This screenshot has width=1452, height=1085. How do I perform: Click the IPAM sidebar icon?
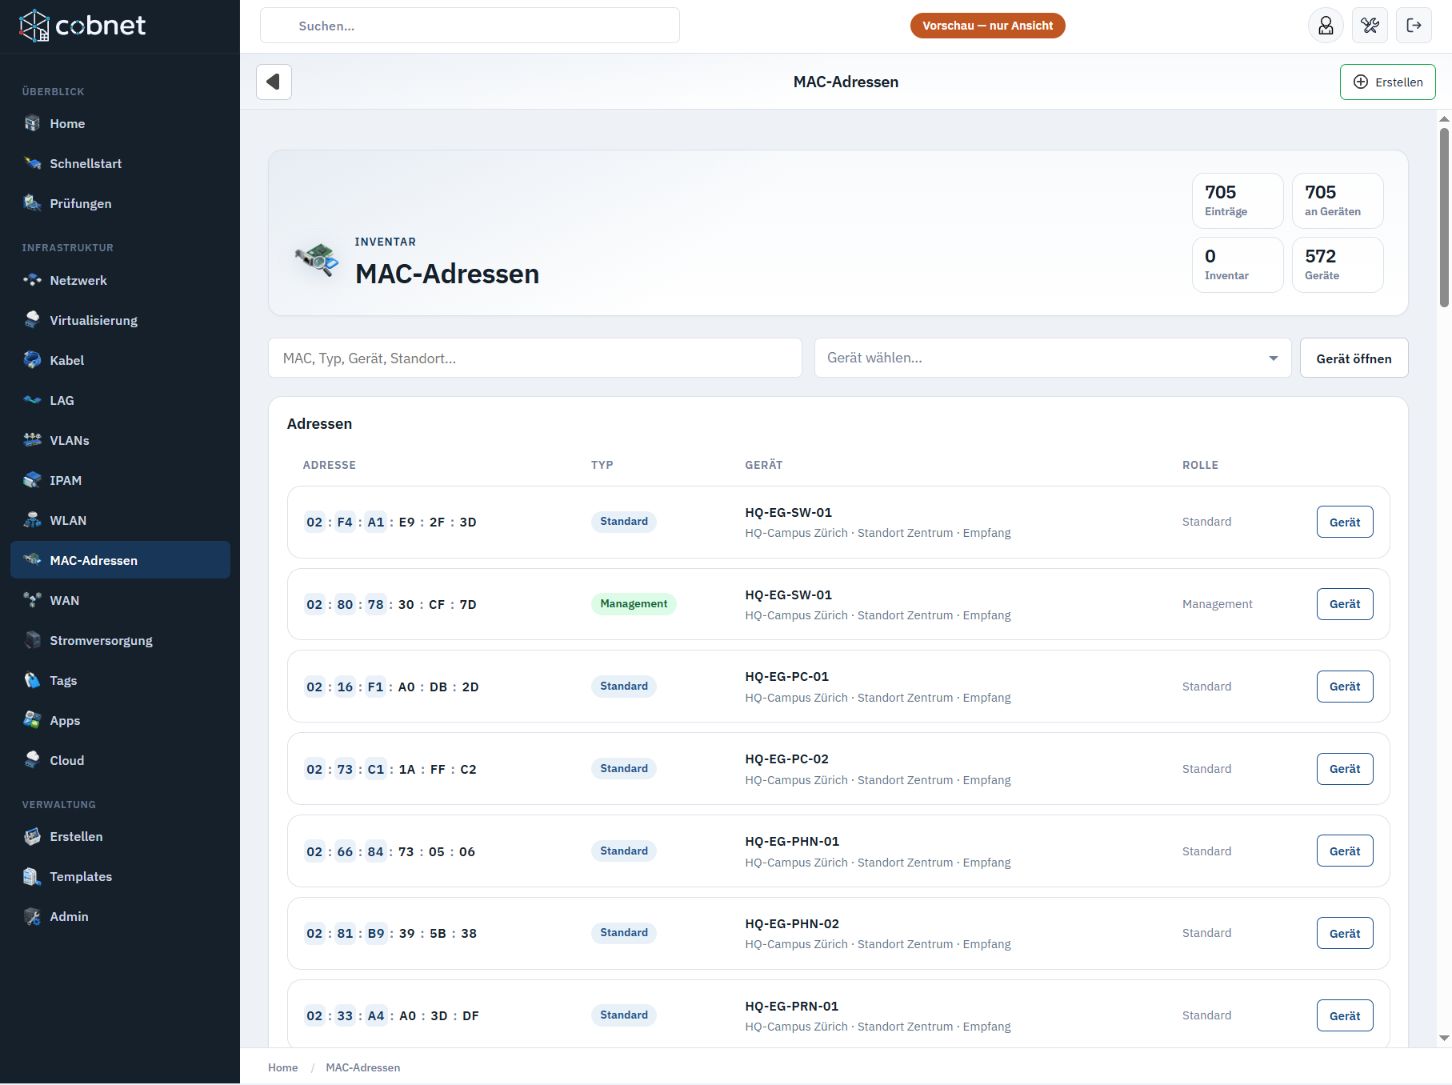(x=32, y=481)
